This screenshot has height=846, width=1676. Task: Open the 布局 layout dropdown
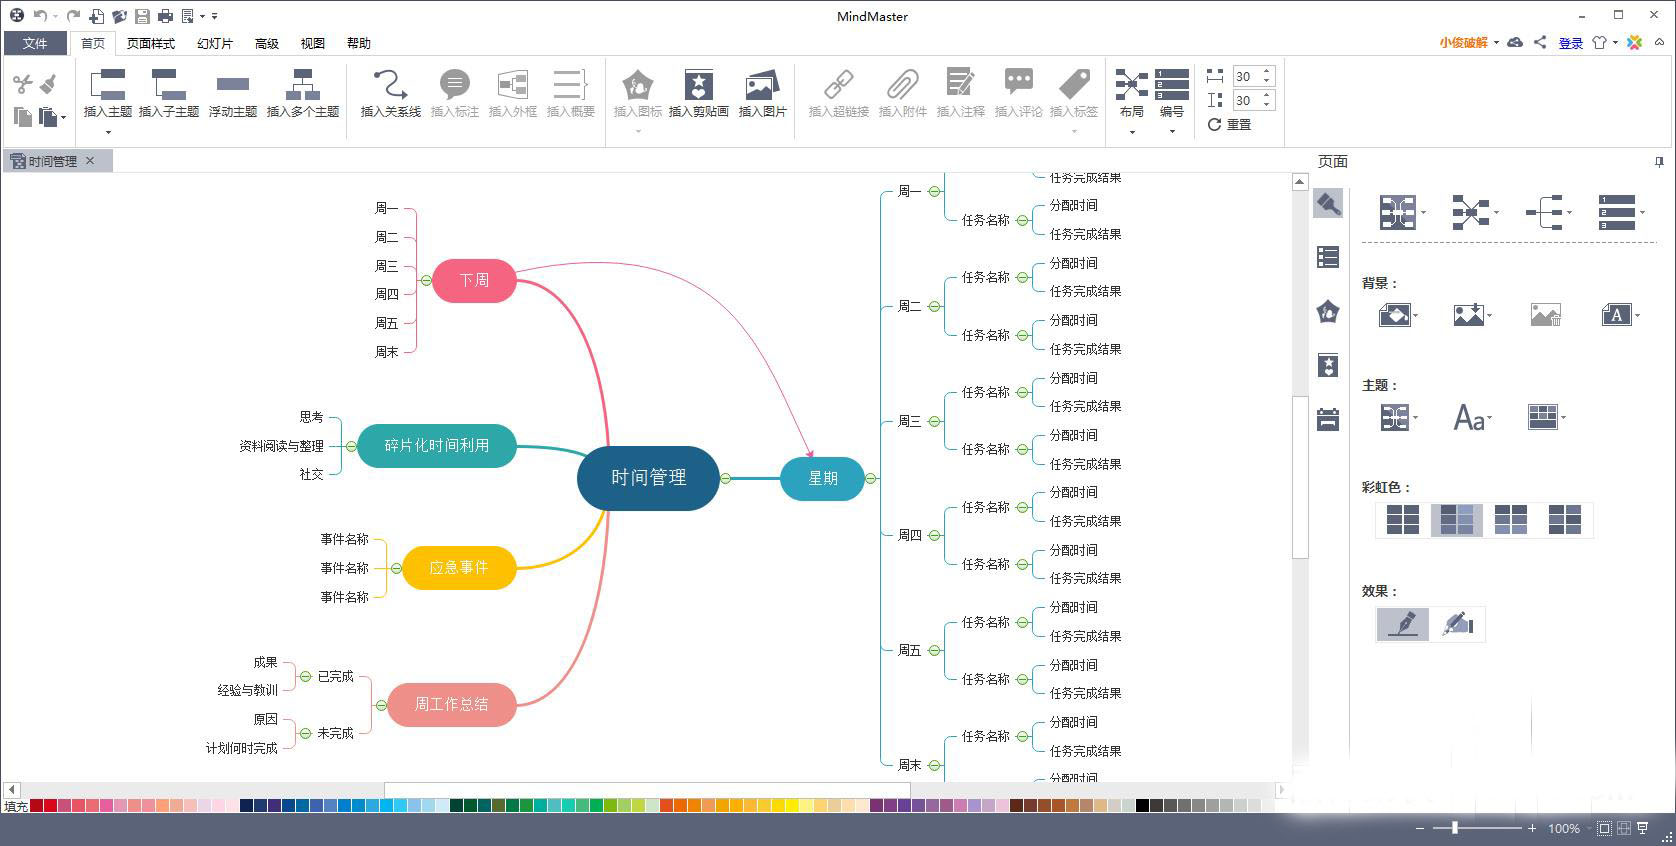[x=1131, y=100]
